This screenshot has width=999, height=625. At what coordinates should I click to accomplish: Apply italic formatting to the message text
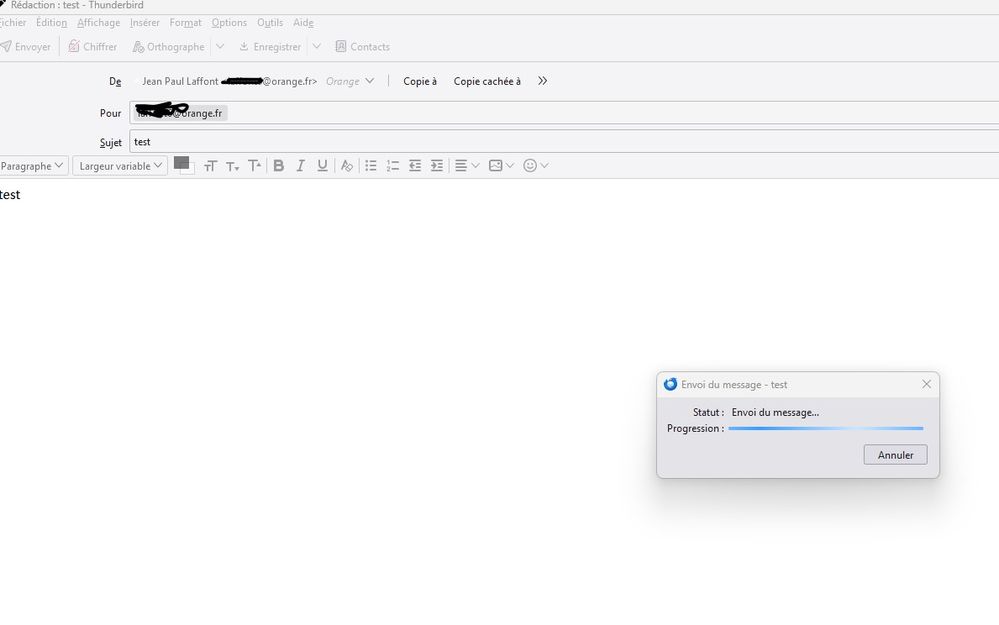click(300, 165)
